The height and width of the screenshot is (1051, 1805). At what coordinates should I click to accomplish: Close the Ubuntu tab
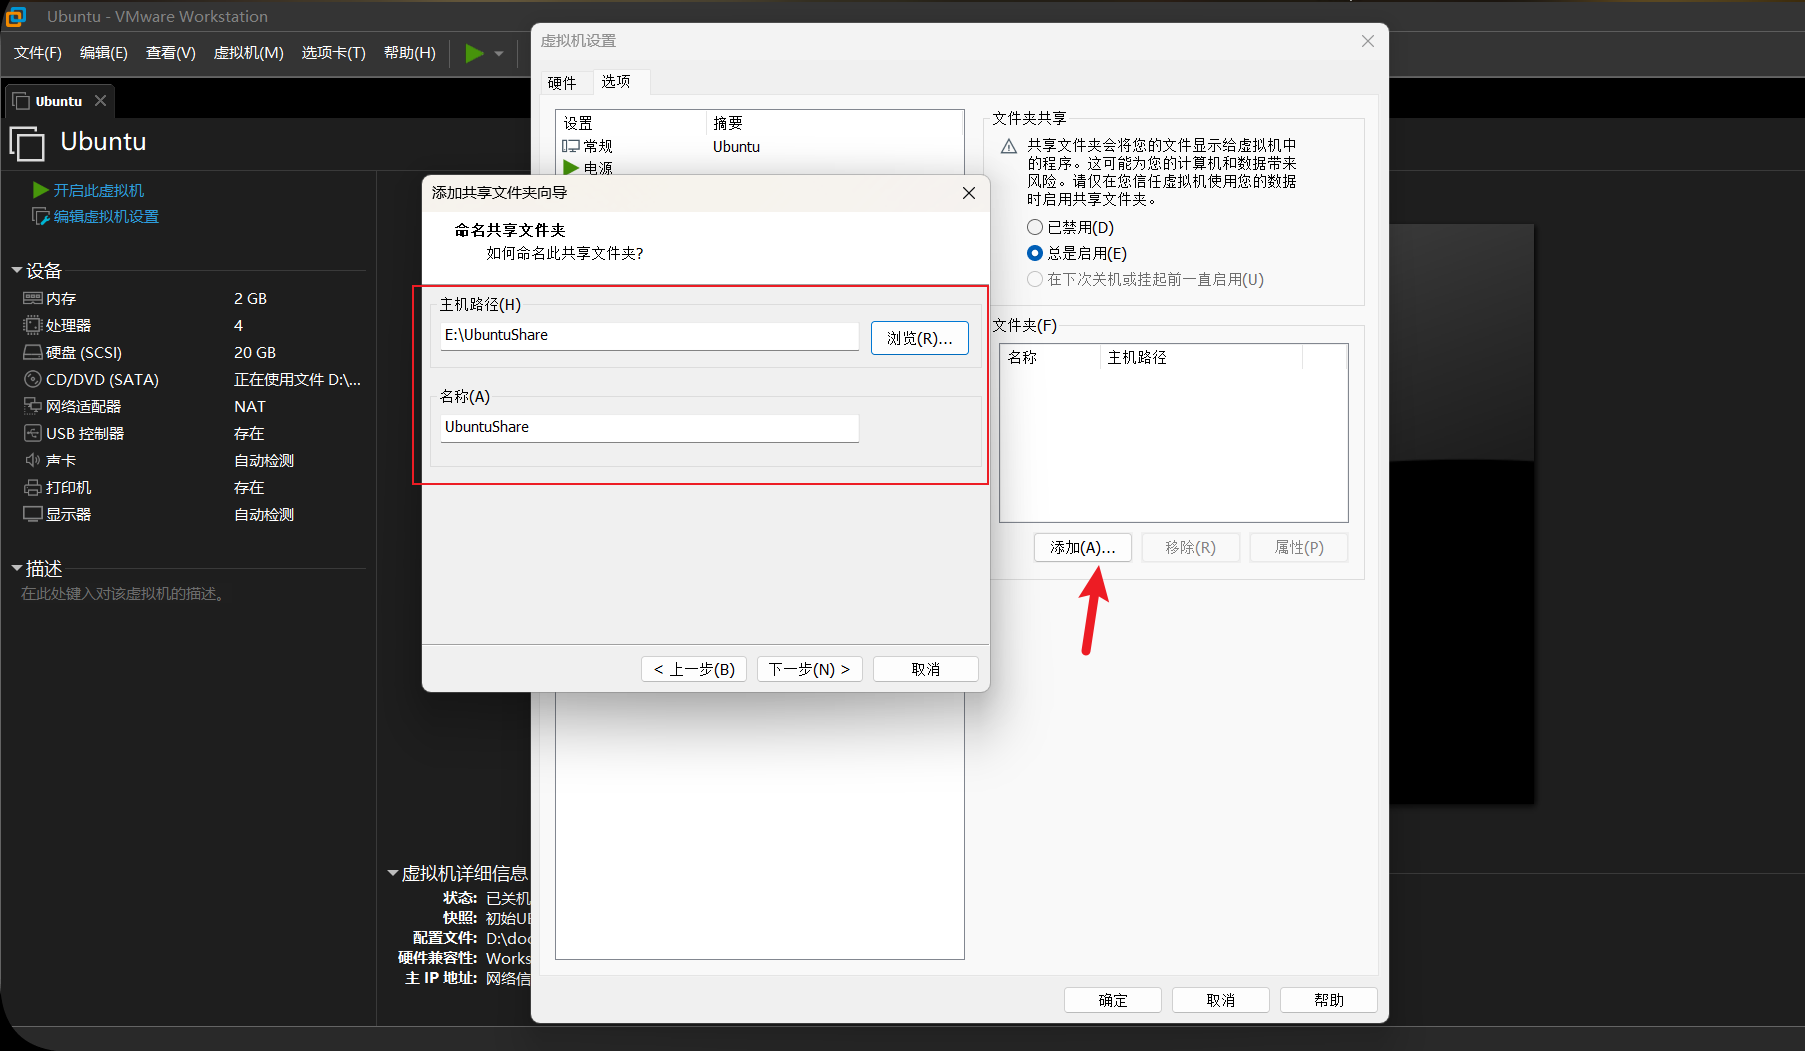(x=100, y=101)
